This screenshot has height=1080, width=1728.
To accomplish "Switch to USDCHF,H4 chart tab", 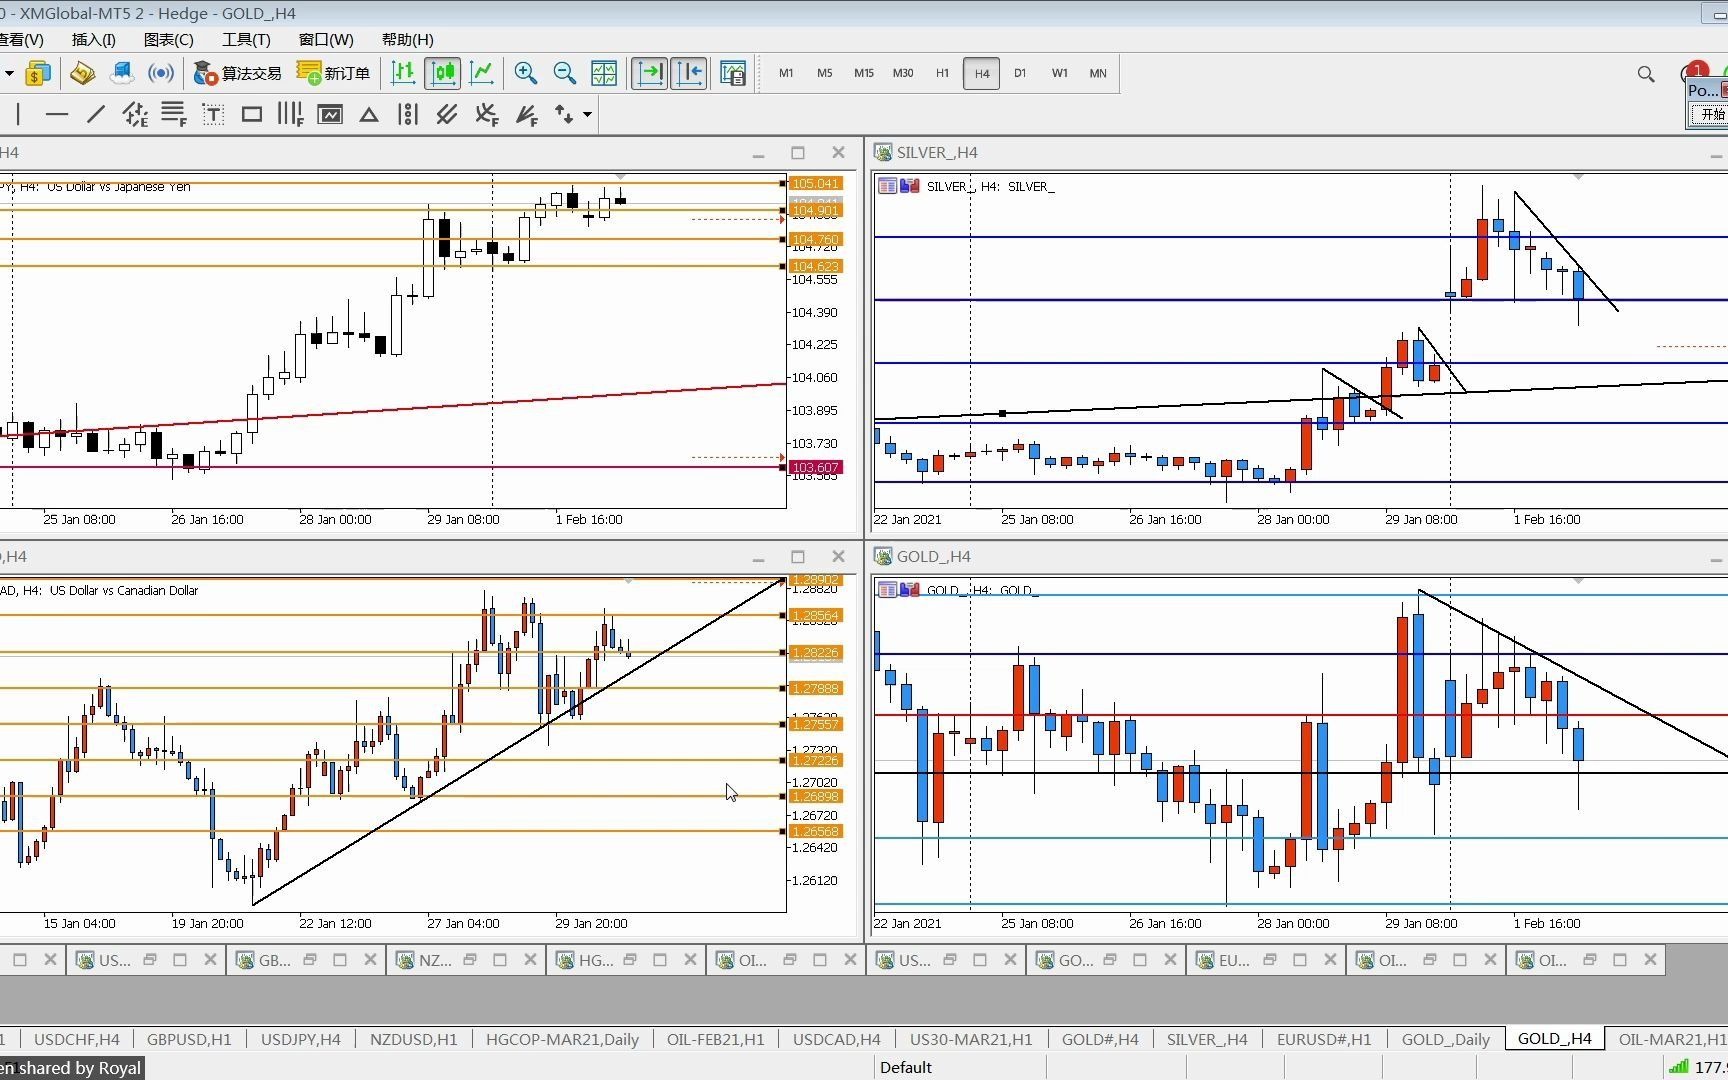I will [x=77, y=1039].
